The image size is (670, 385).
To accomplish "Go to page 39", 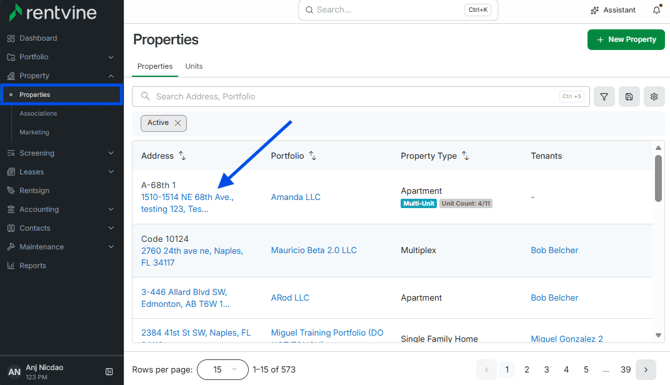I will pos(626,370).
